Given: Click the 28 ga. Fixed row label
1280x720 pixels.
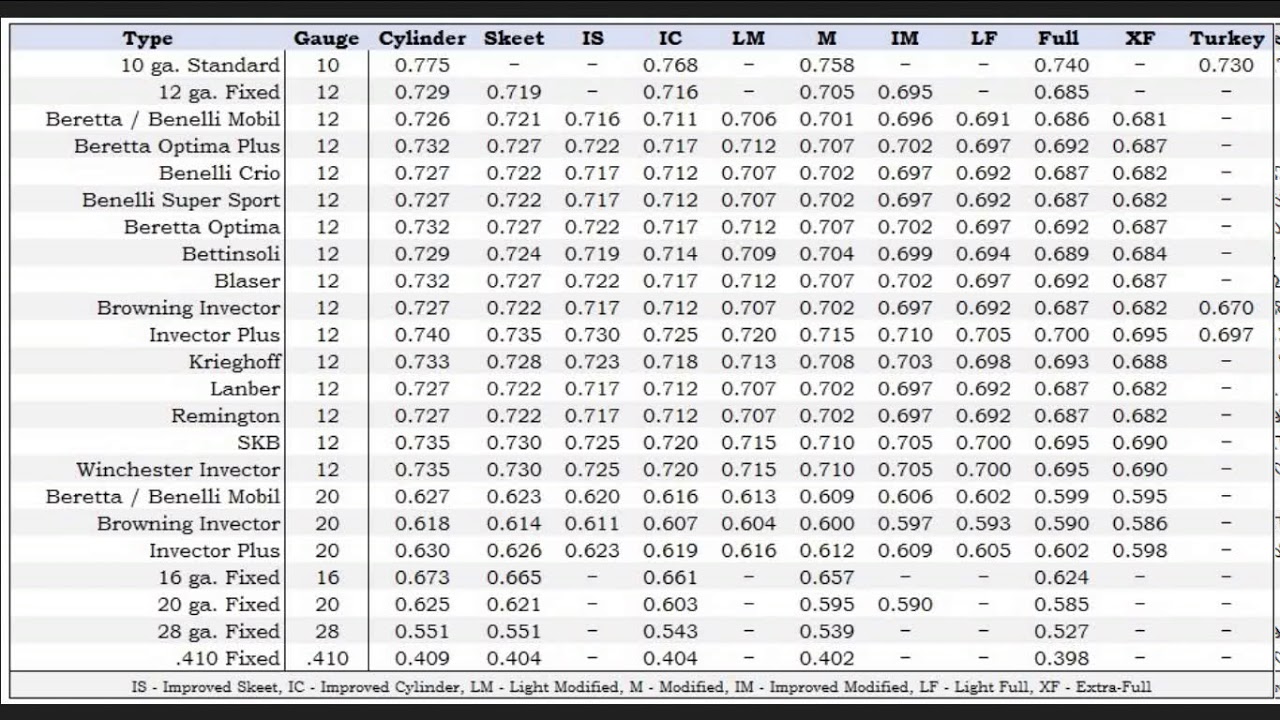Looking at the screenshot, I should point(219,632).
